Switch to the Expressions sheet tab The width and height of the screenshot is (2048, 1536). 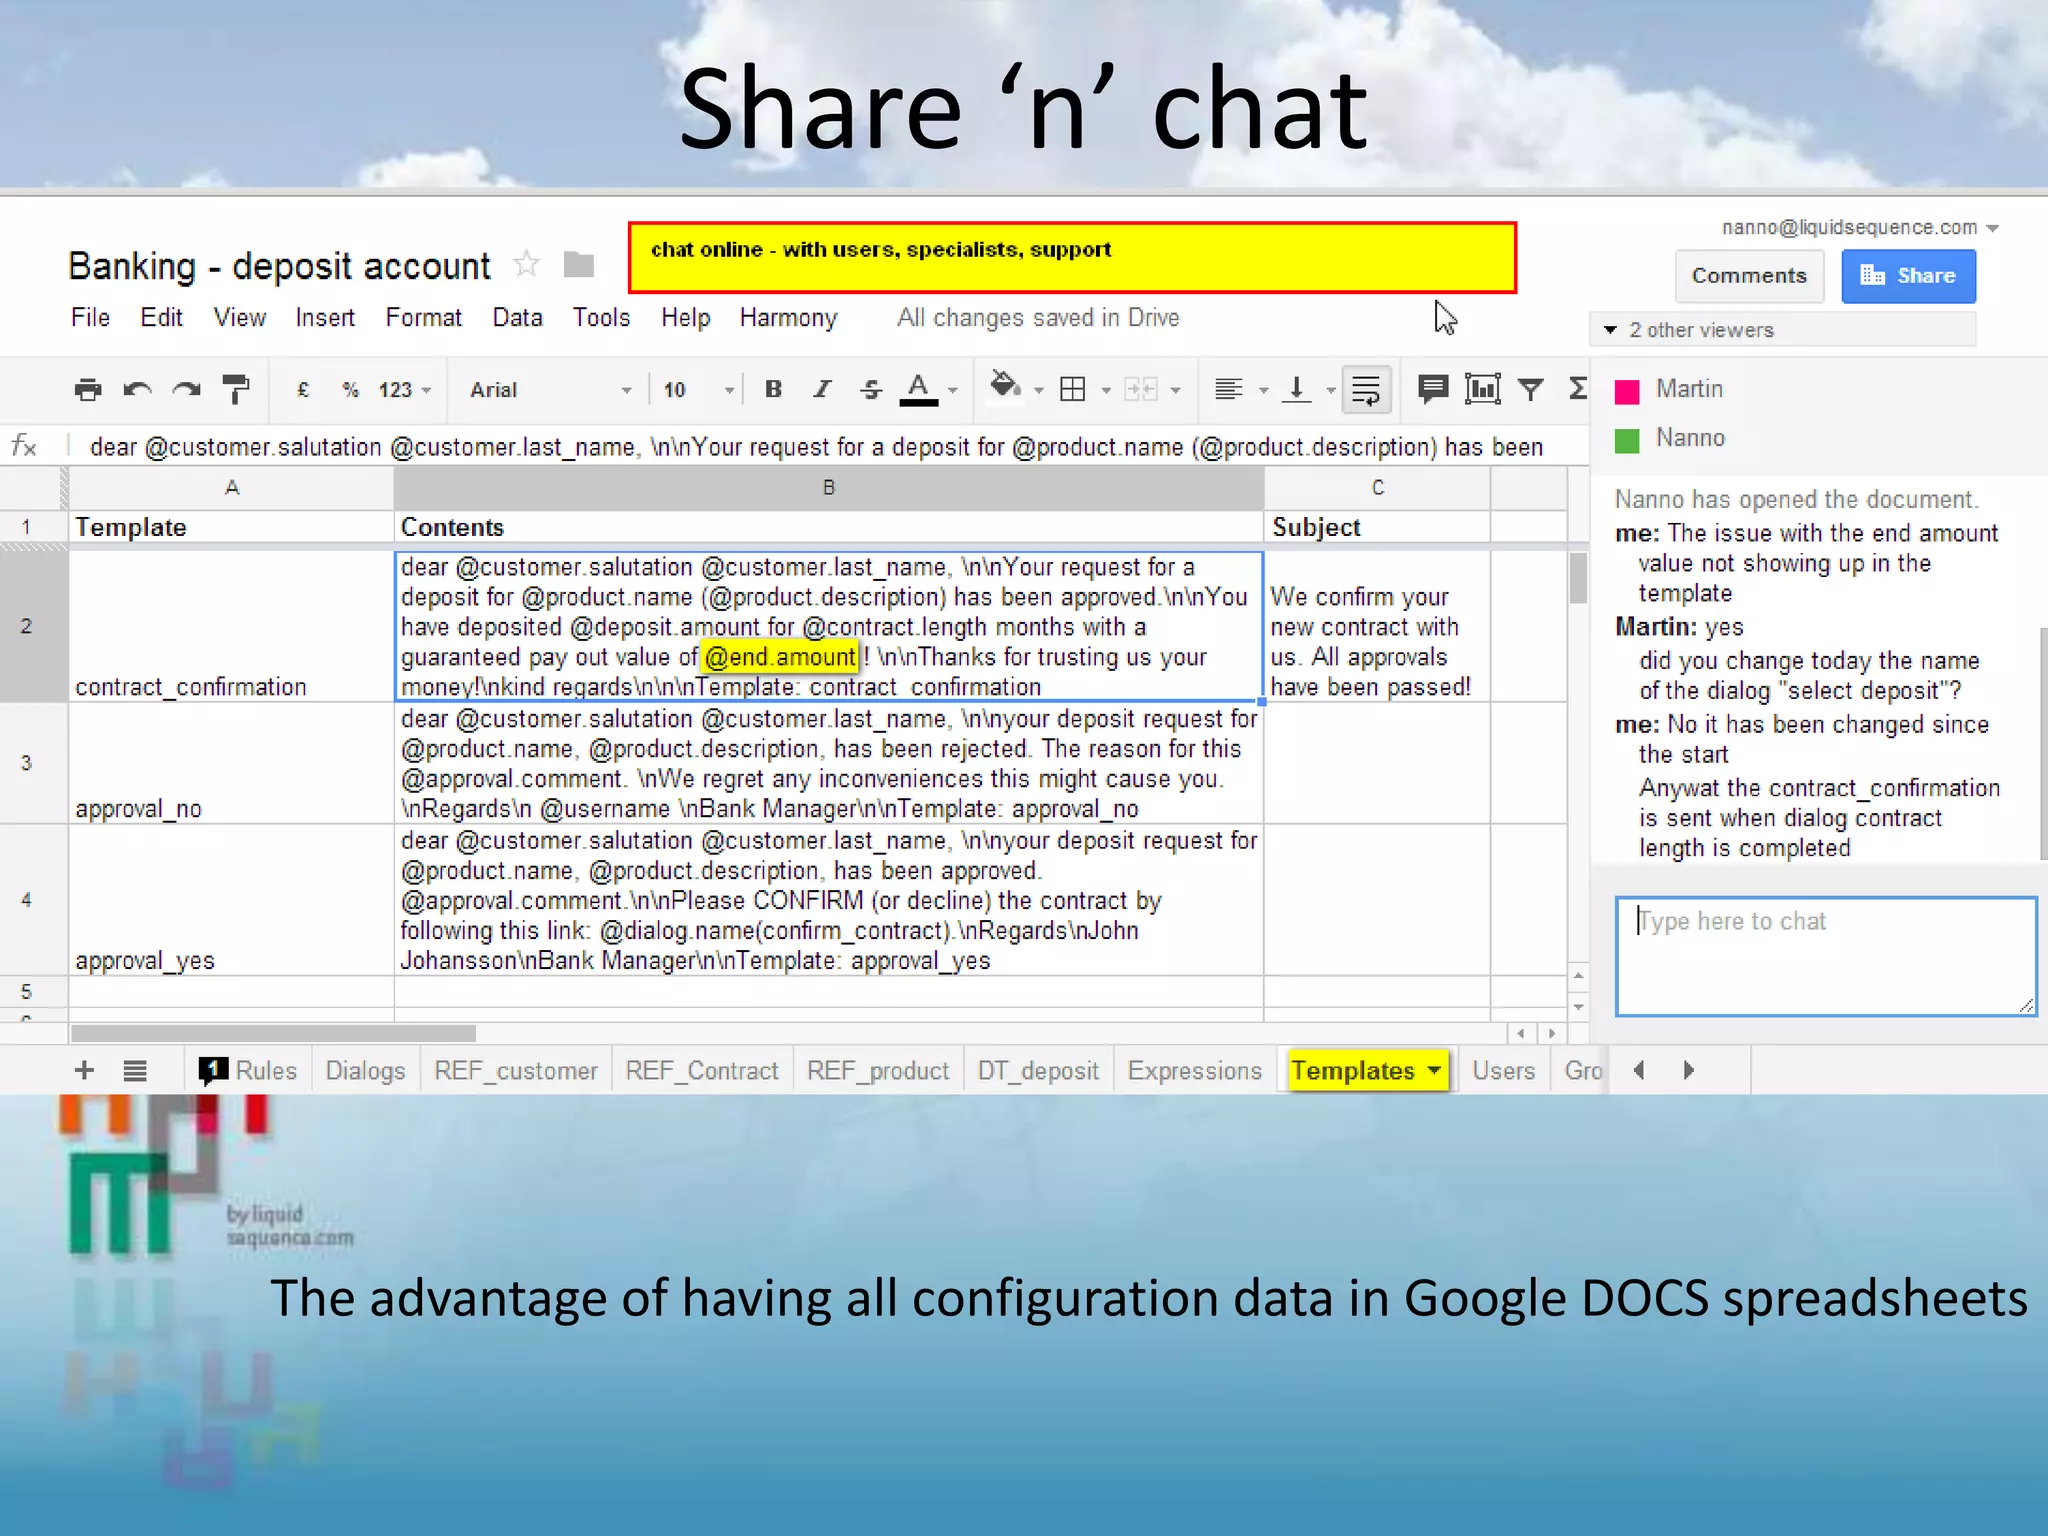click(x=1194, y=1070)
